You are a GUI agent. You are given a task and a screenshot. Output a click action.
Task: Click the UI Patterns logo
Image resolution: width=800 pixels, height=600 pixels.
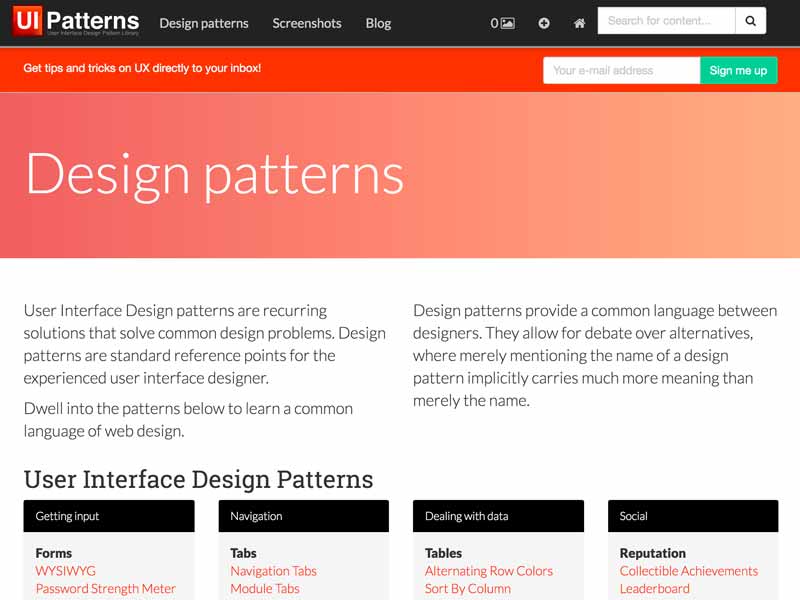click(76, 22)
